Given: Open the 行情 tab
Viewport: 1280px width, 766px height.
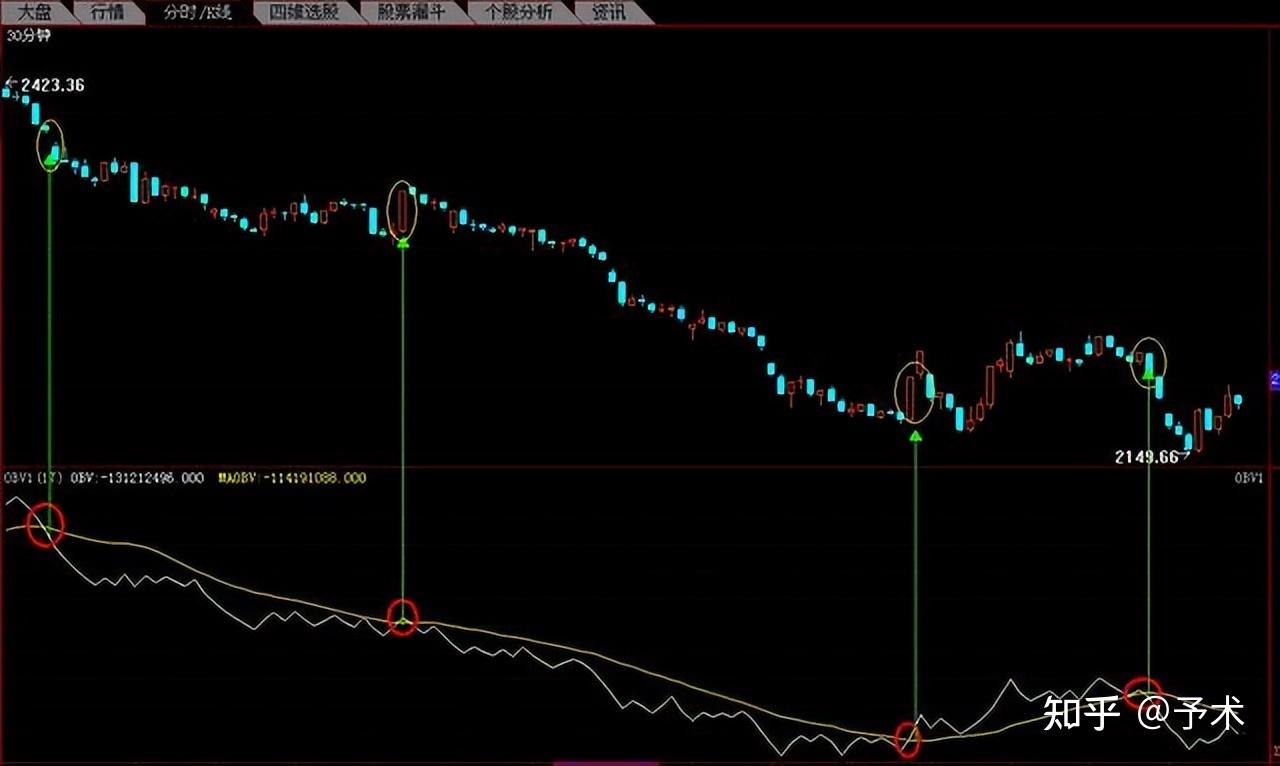Looking at the screenshot, I should (x=106, y=12).
